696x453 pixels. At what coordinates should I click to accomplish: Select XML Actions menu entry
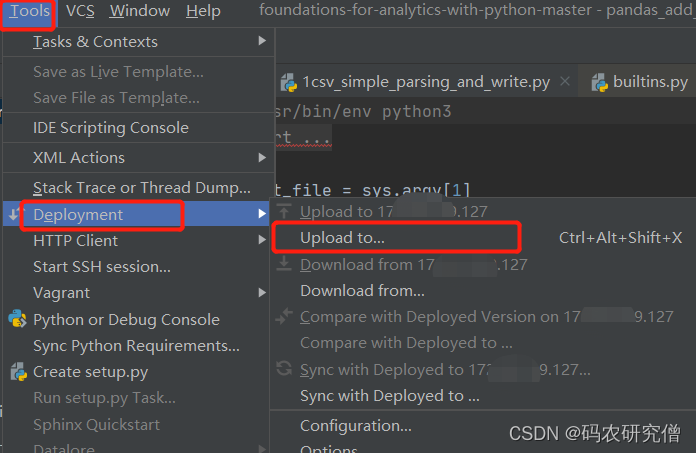(x=138, y=158)
